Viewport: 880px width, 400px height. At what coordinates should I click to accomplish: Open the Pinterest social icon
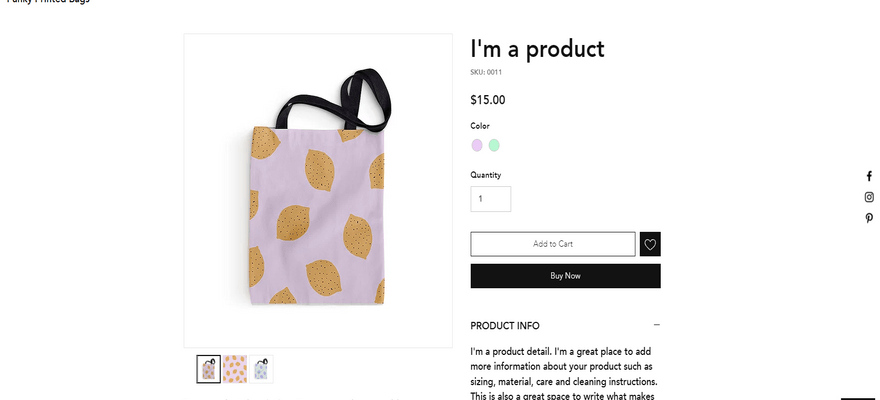point(869,218)
